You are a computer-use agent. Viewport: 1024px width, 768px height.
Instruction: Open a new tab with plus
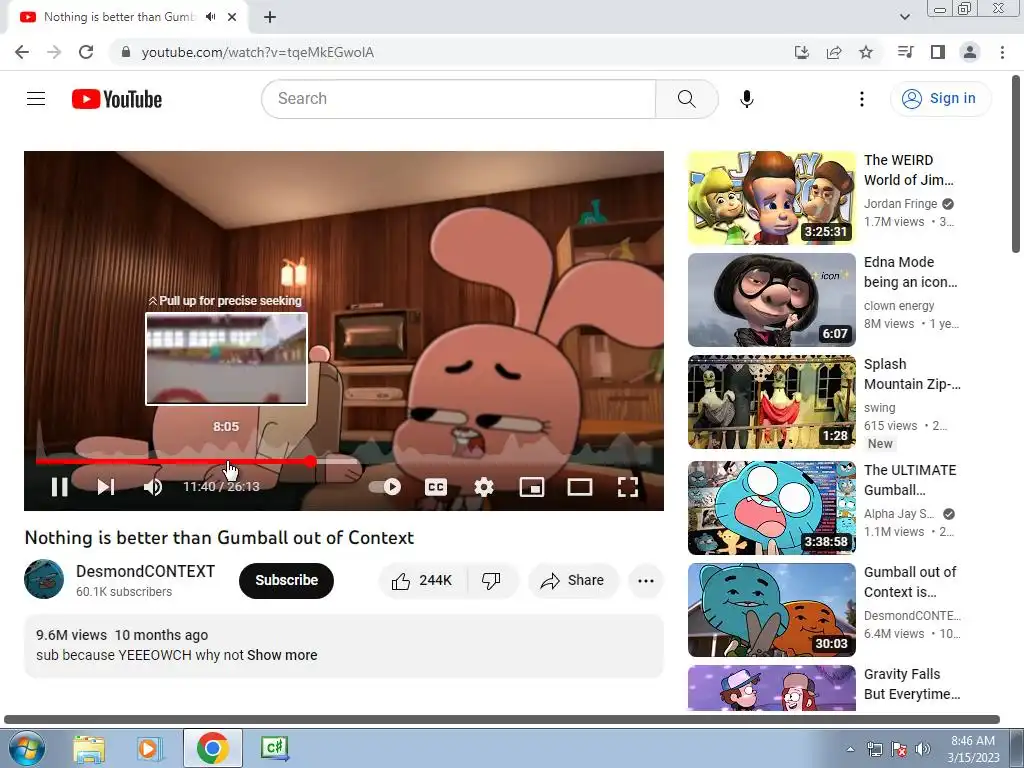point(270,17)
